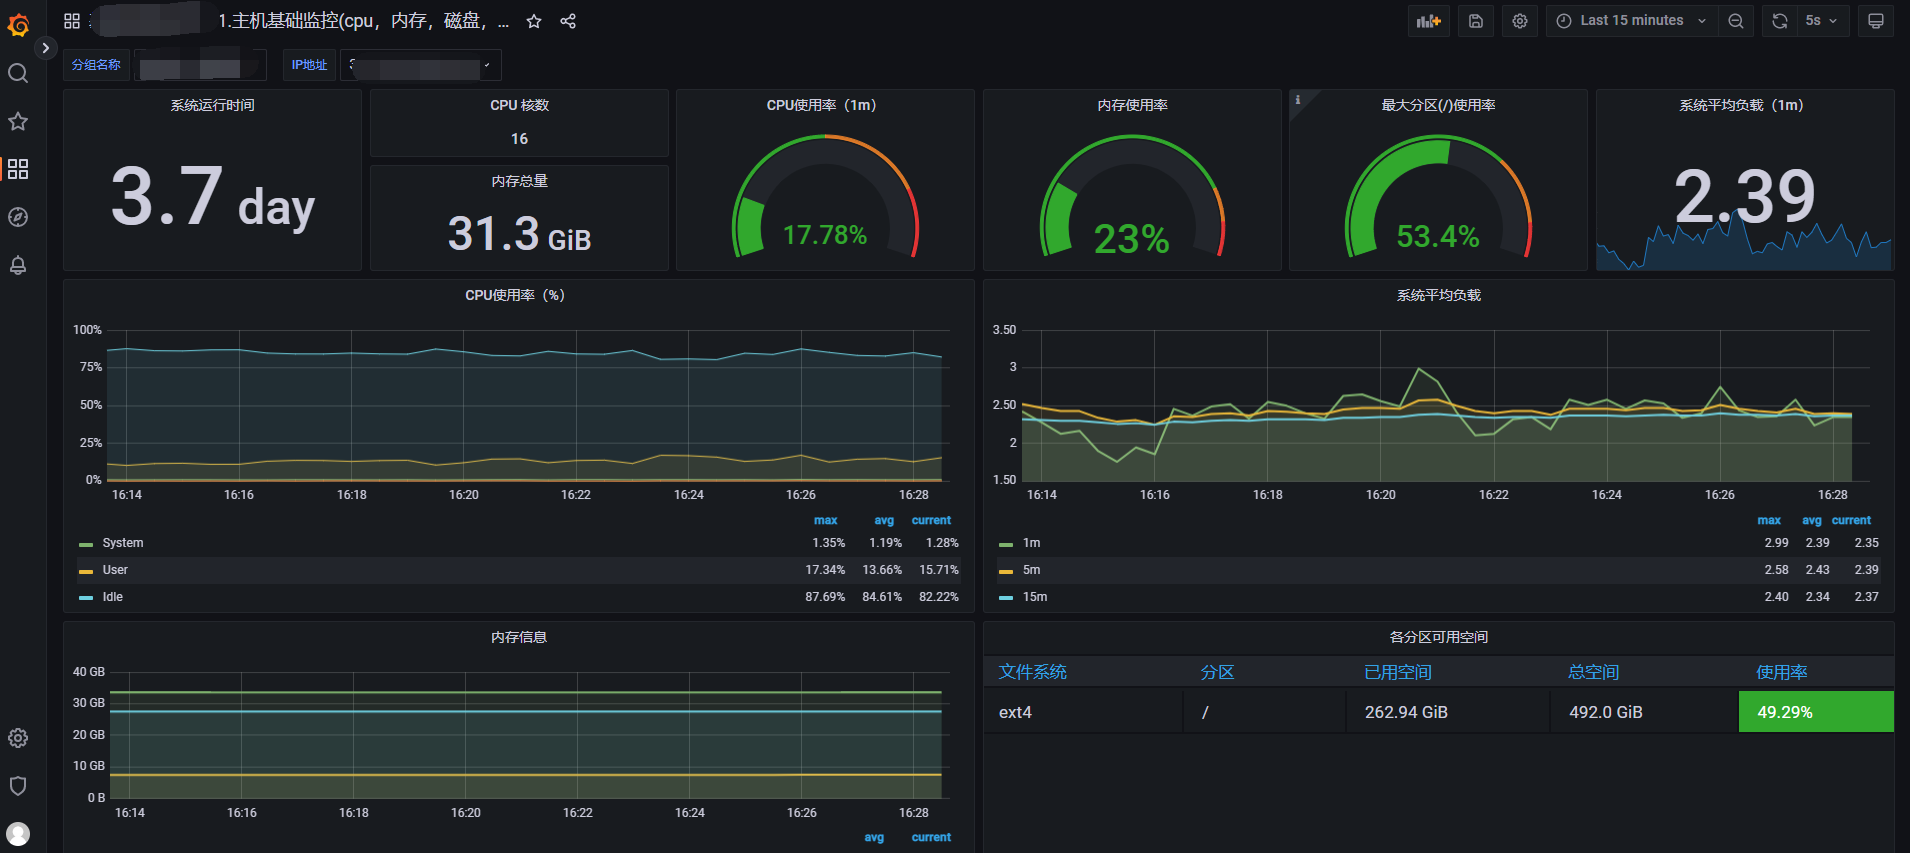Click the dashboard grid icon near title
Screen dimensions: 1910x853
coord(72,21)
